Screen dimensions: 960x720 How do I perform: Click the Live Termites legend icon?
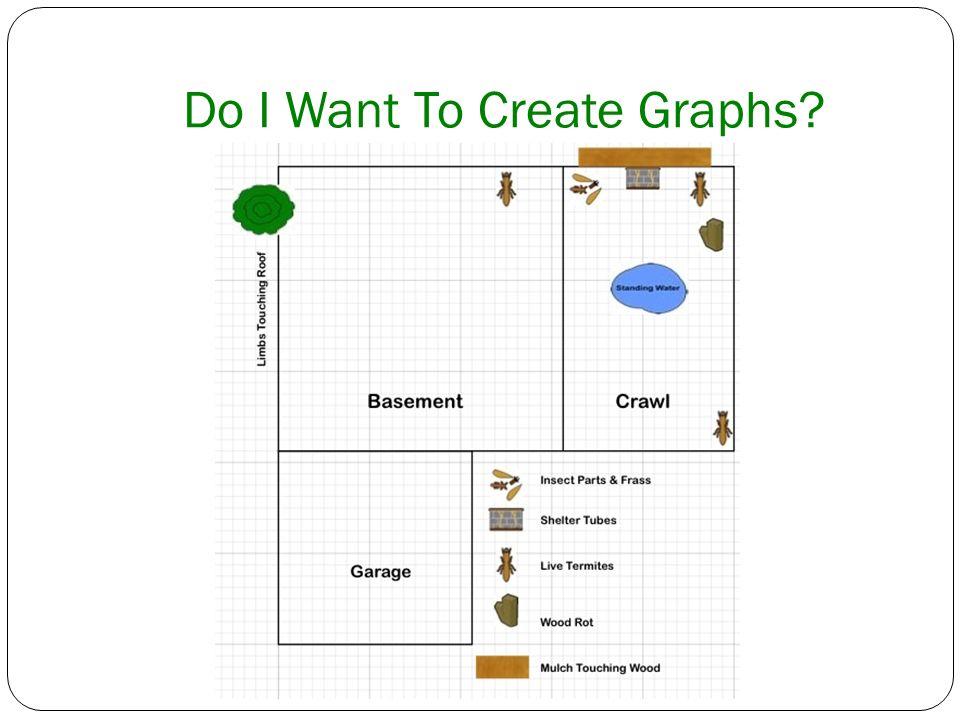[x=506, y=564]
